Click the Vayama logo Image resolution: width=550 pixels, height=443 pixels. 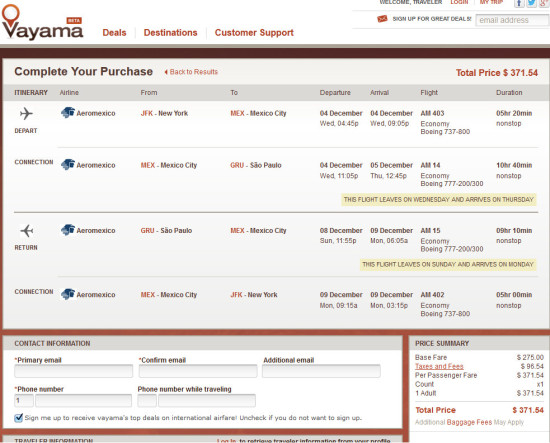click(42, 22)
